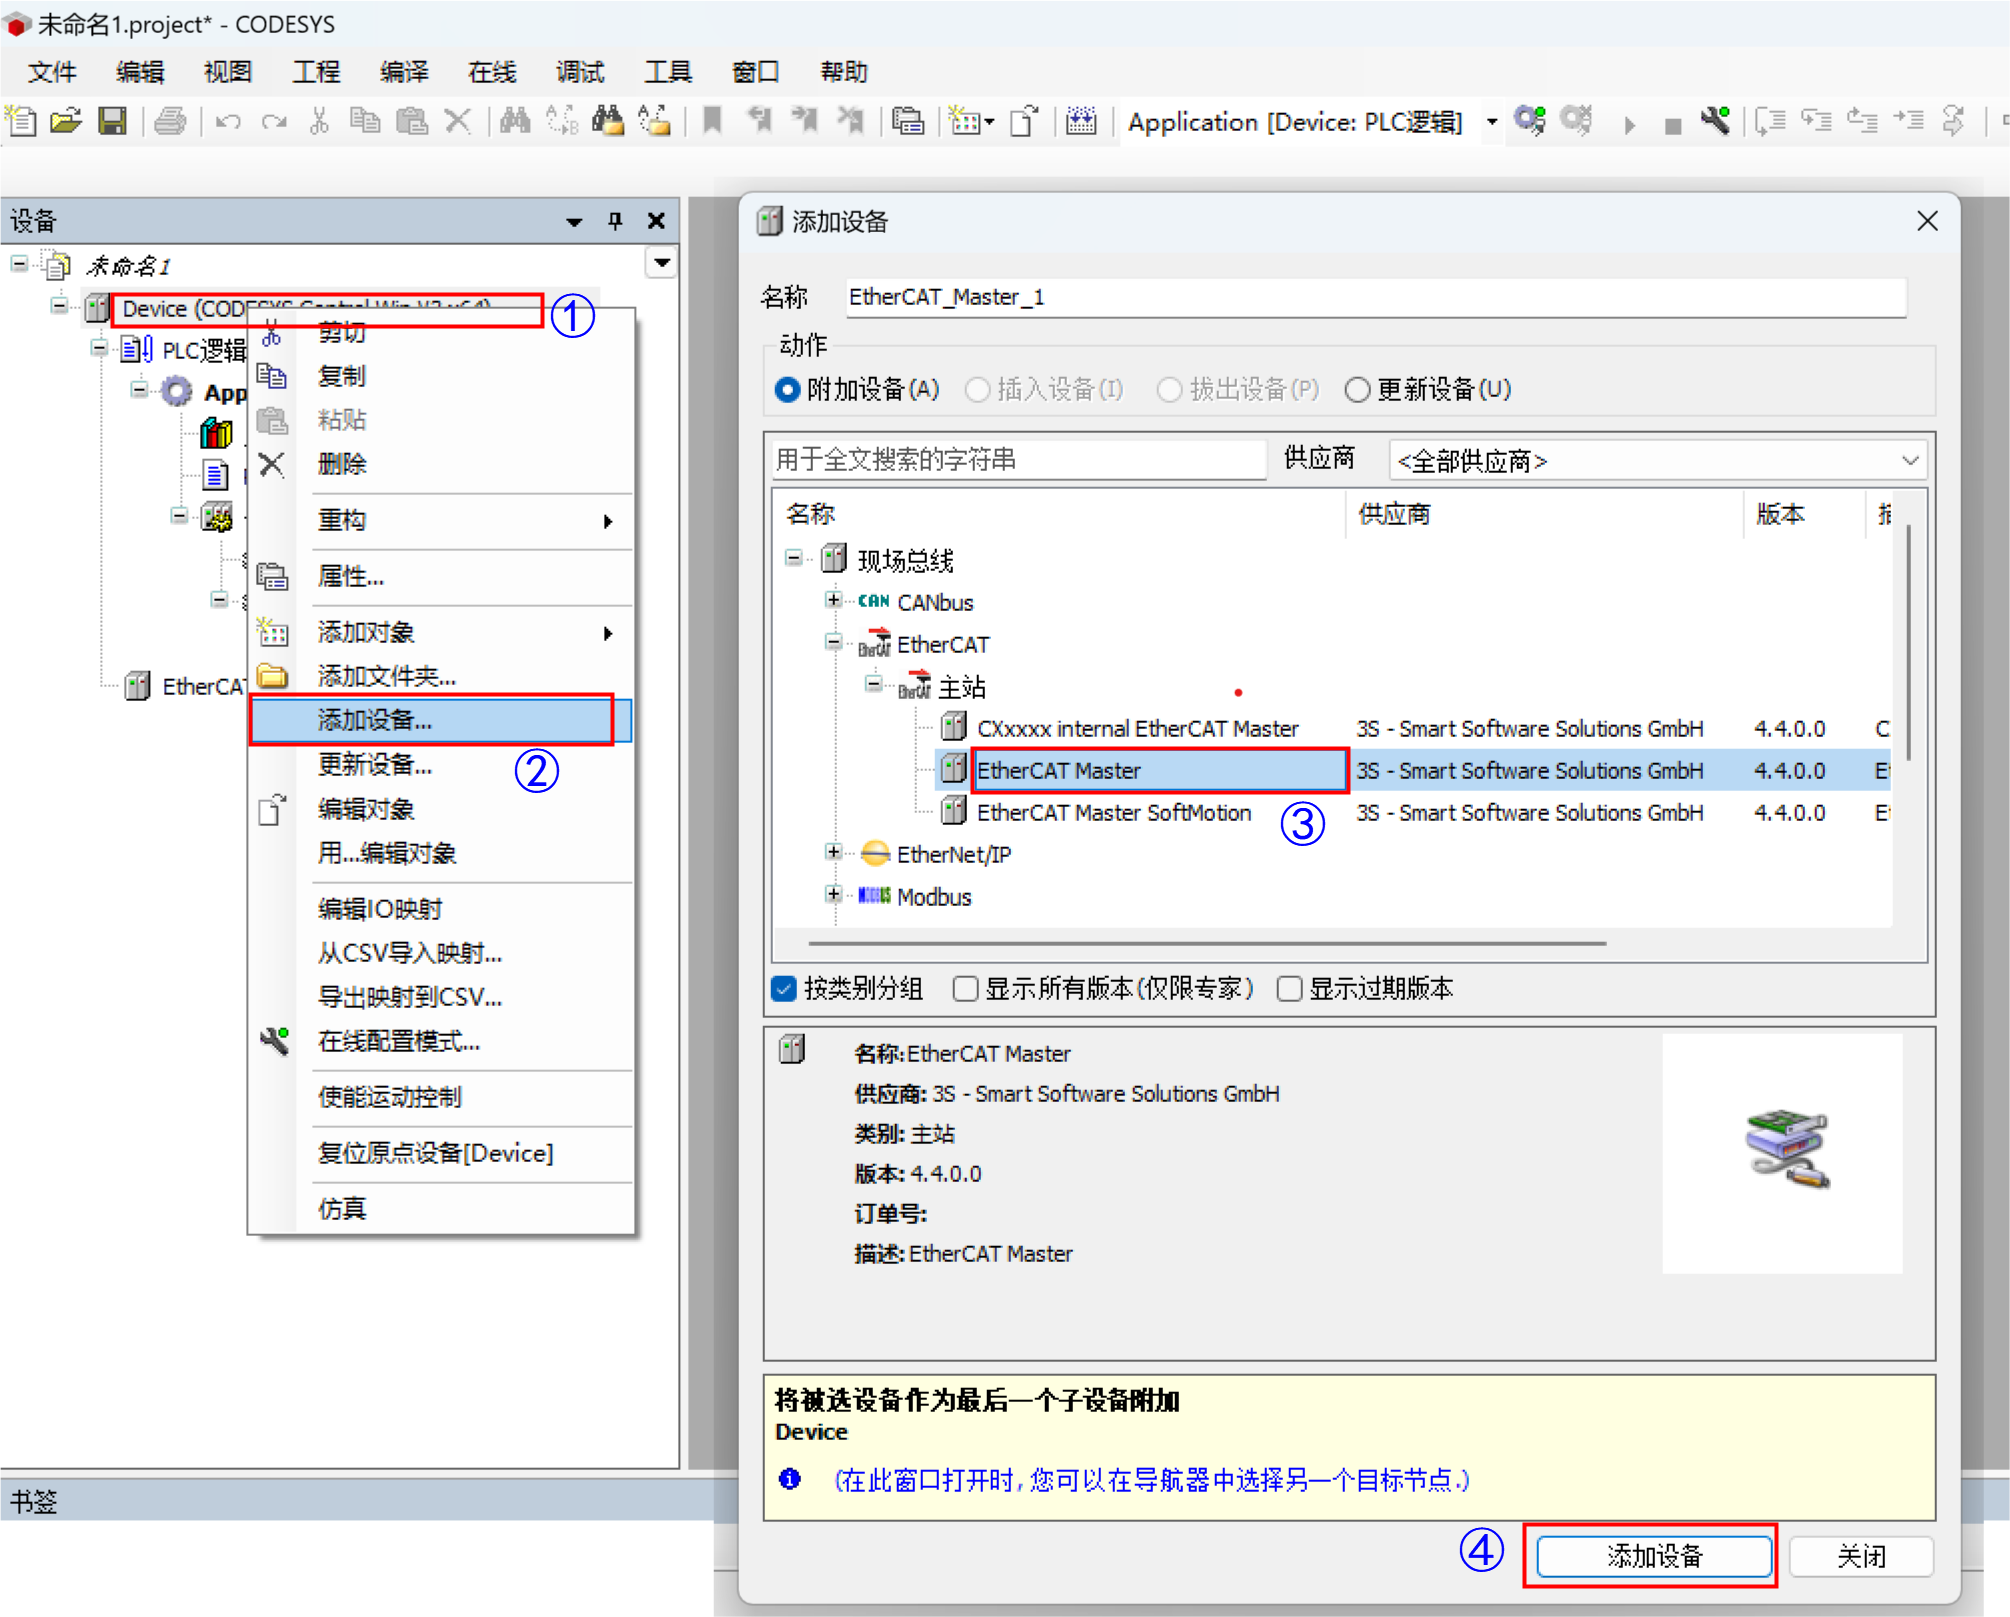The image size is (2010, 1617).
Task: Expand the EtherNet/IP tree node
Action: 833,853
